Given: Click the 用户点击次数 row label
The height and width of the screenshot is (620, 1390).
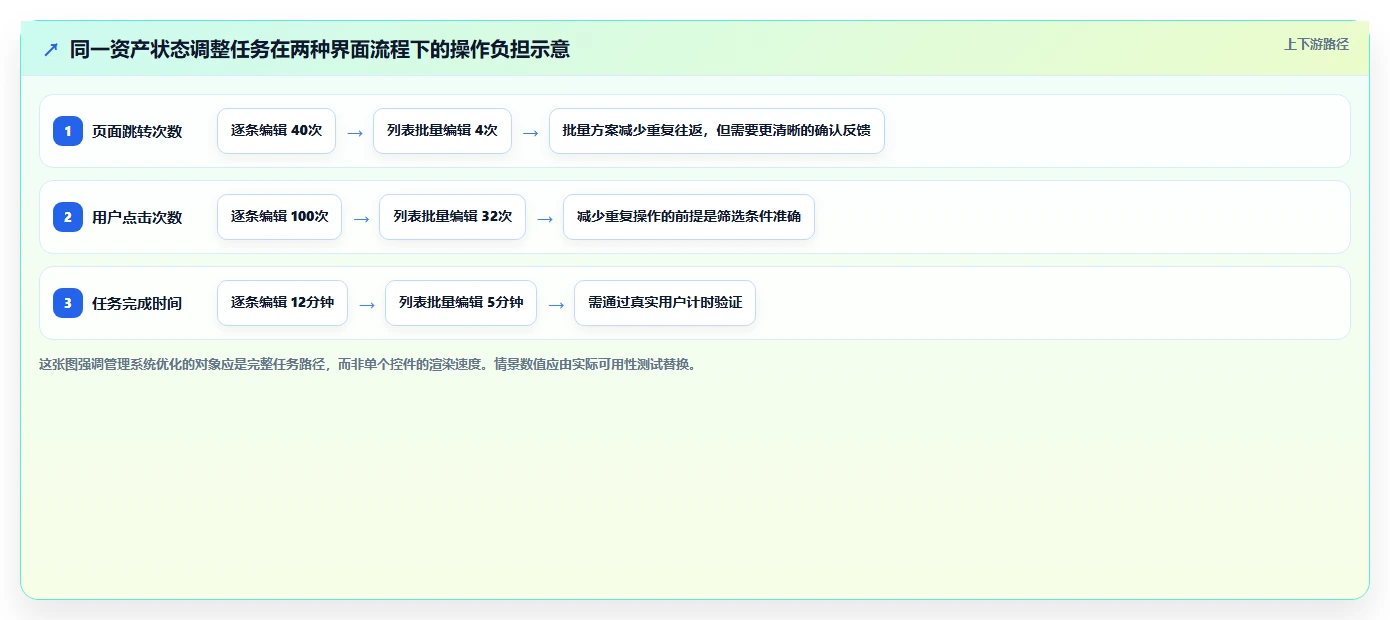Looking at the screenshot, I should click(x=137, y=217).
